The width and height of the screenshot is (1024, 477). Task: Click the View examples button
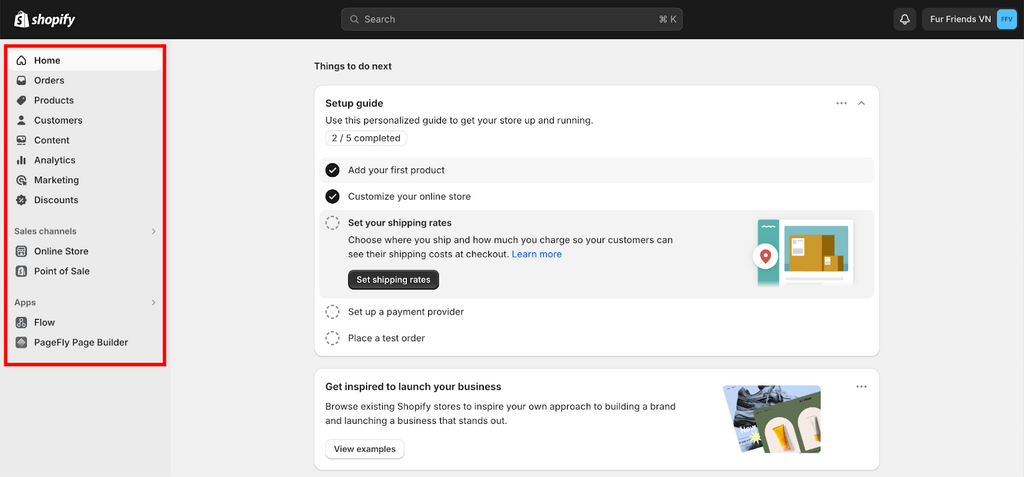click(x=364, y=449)
